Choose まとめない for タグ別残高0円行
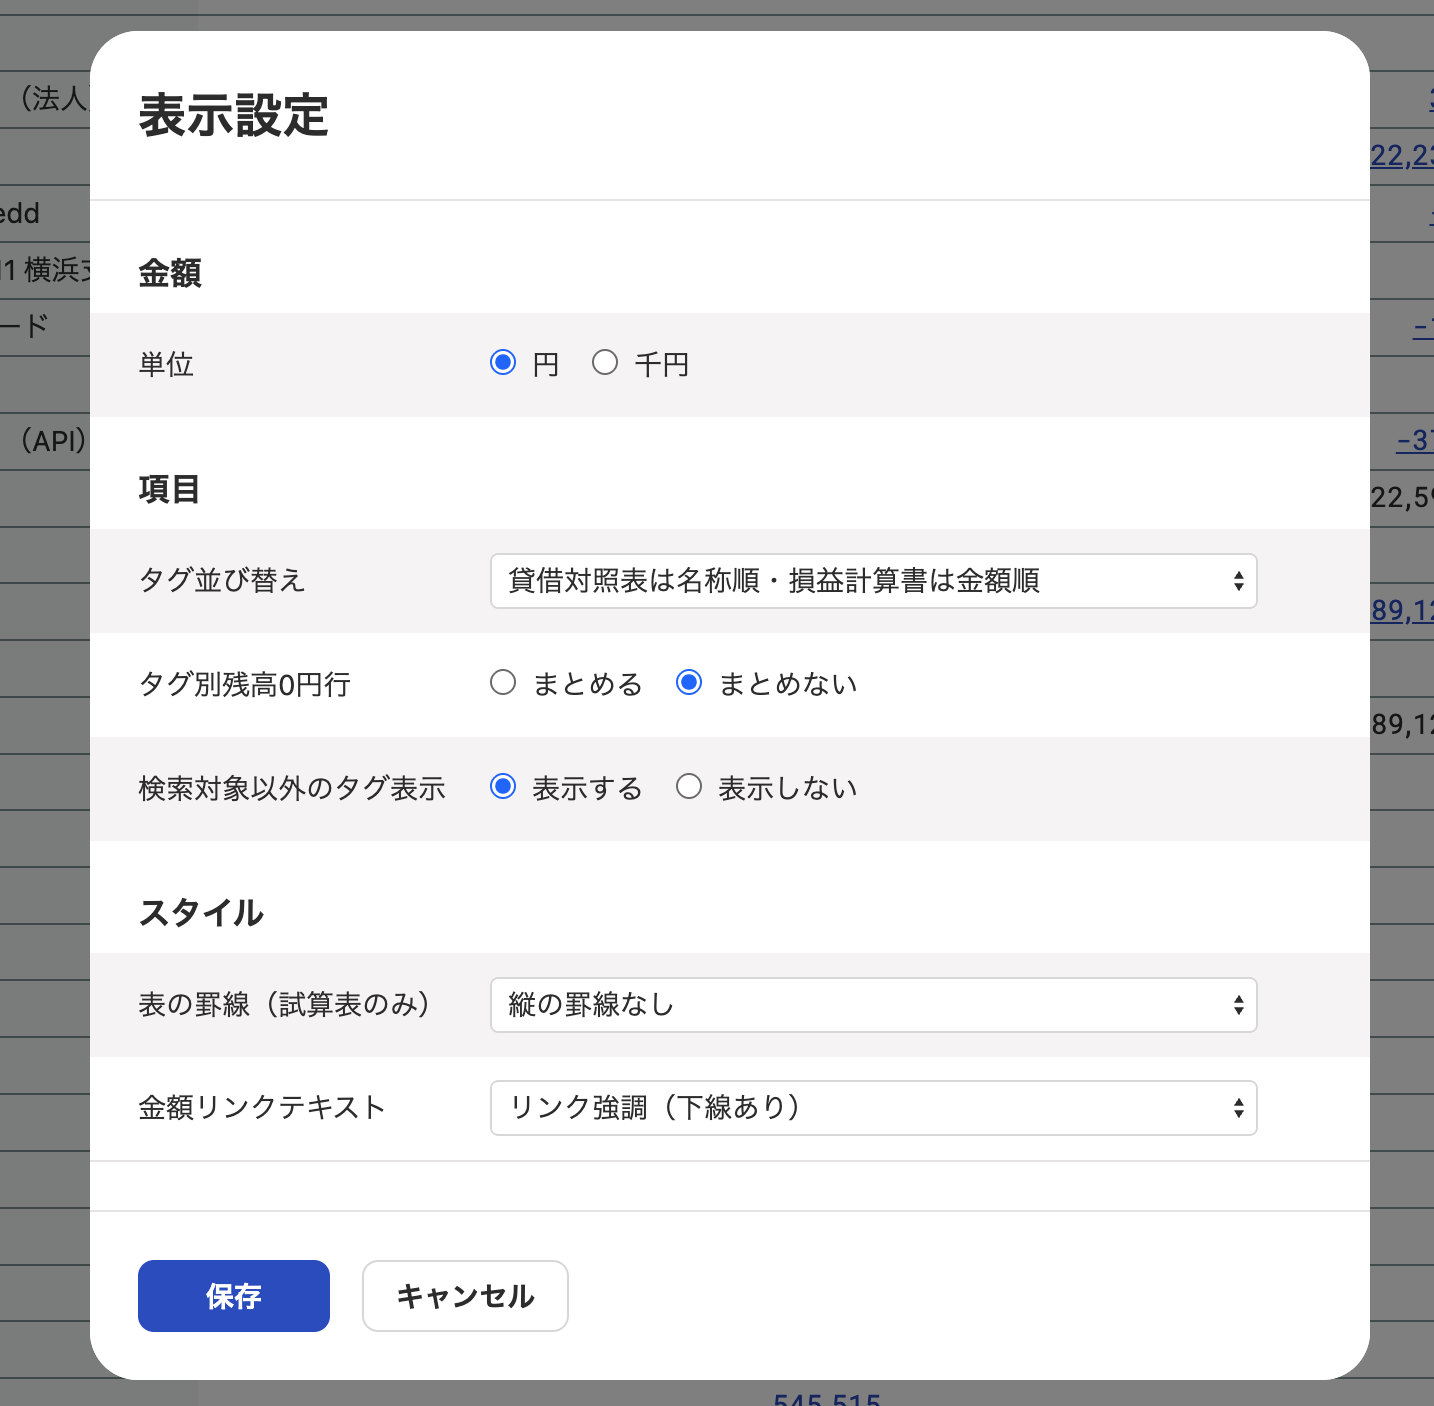Image resolution: width=1434 pixels, height=1406 pixels. pos(689,683)
